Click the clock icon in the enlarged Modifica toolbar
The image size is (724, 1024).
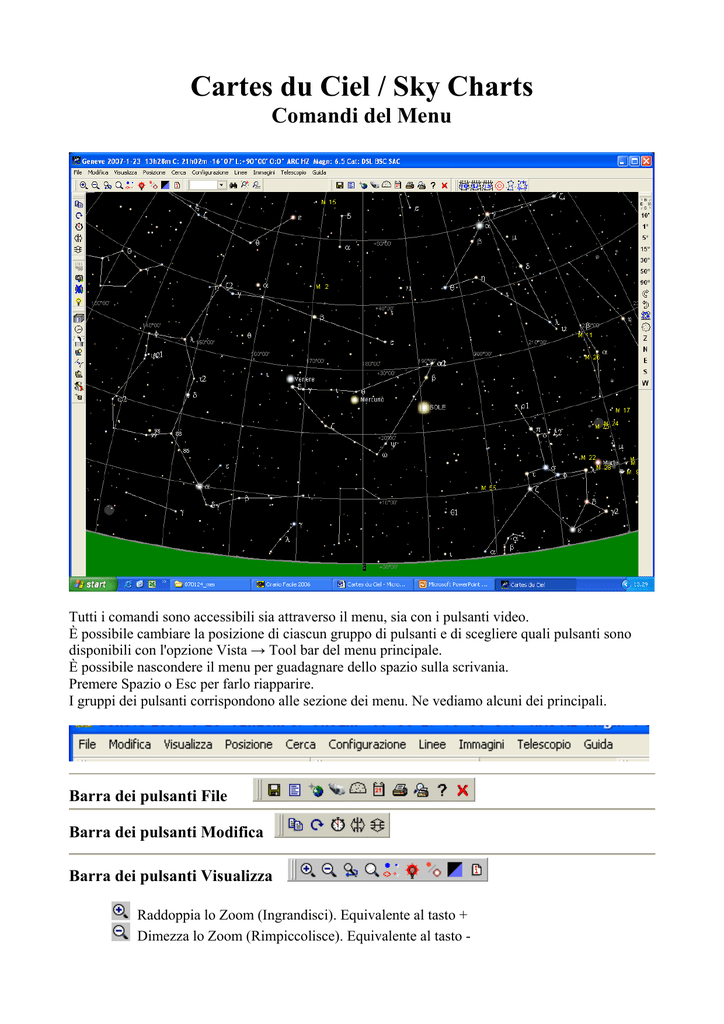337,825
